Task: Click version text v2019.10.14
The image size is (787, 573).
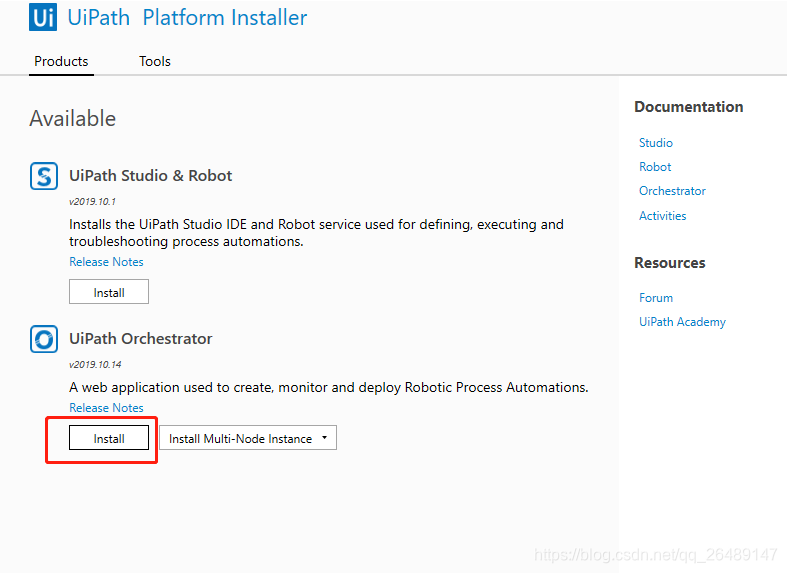Action: coord(95,365)
